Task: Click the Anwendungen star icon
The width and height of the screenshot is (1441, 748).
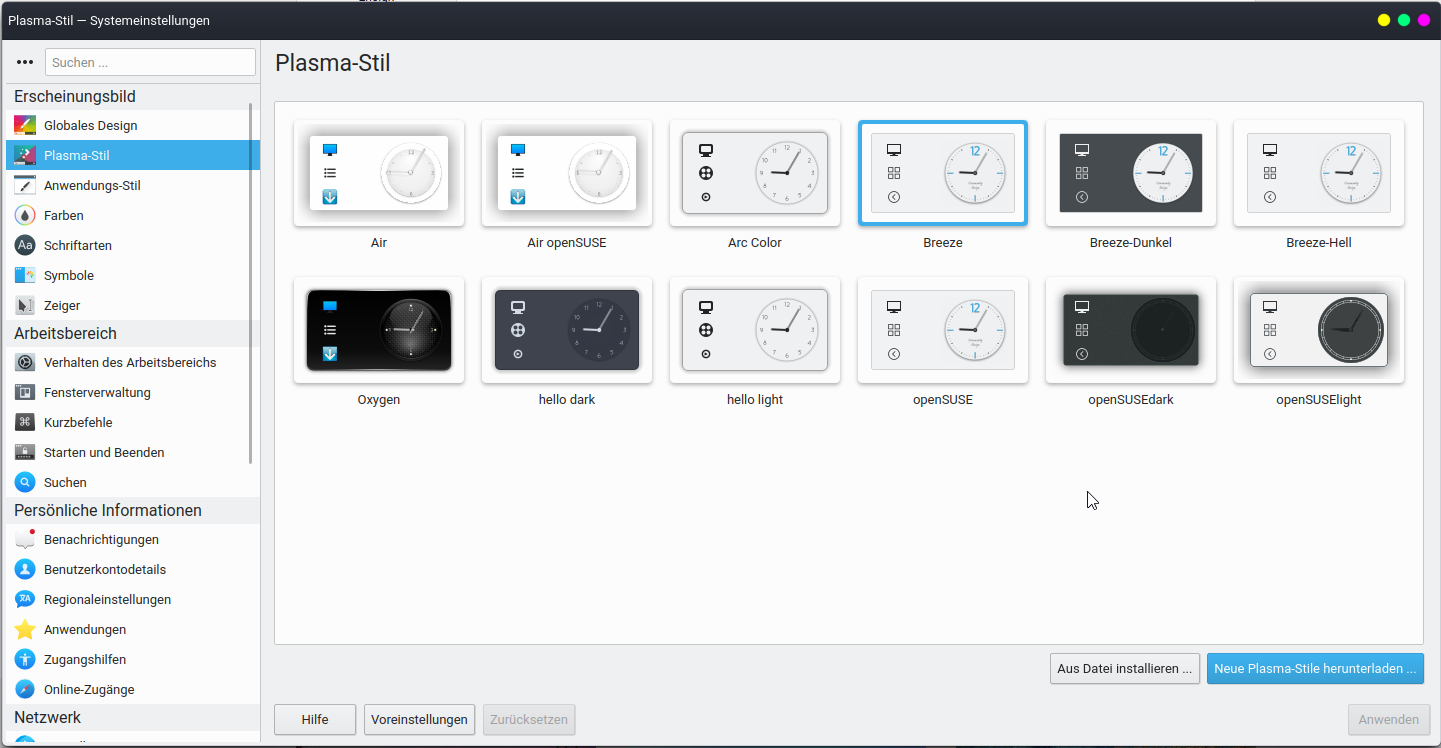Action: [x=25, y=629]
